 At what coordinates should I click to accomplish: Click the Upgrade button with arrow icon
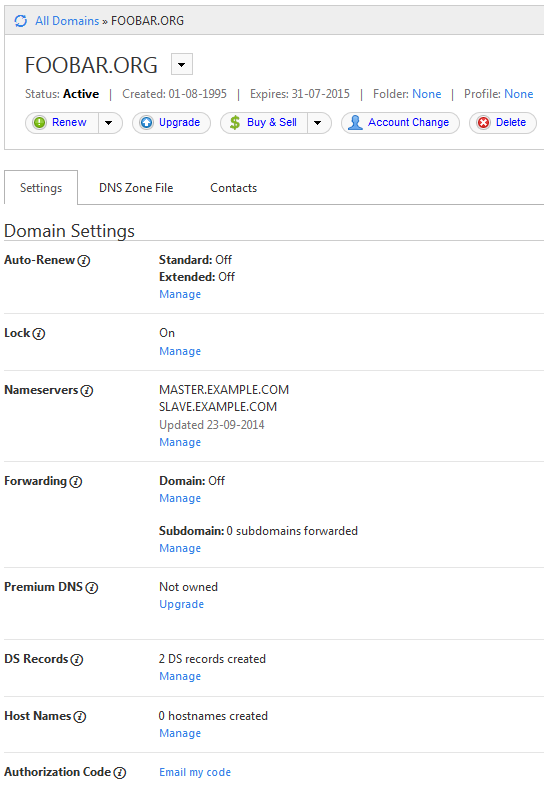tap(171, 123)
